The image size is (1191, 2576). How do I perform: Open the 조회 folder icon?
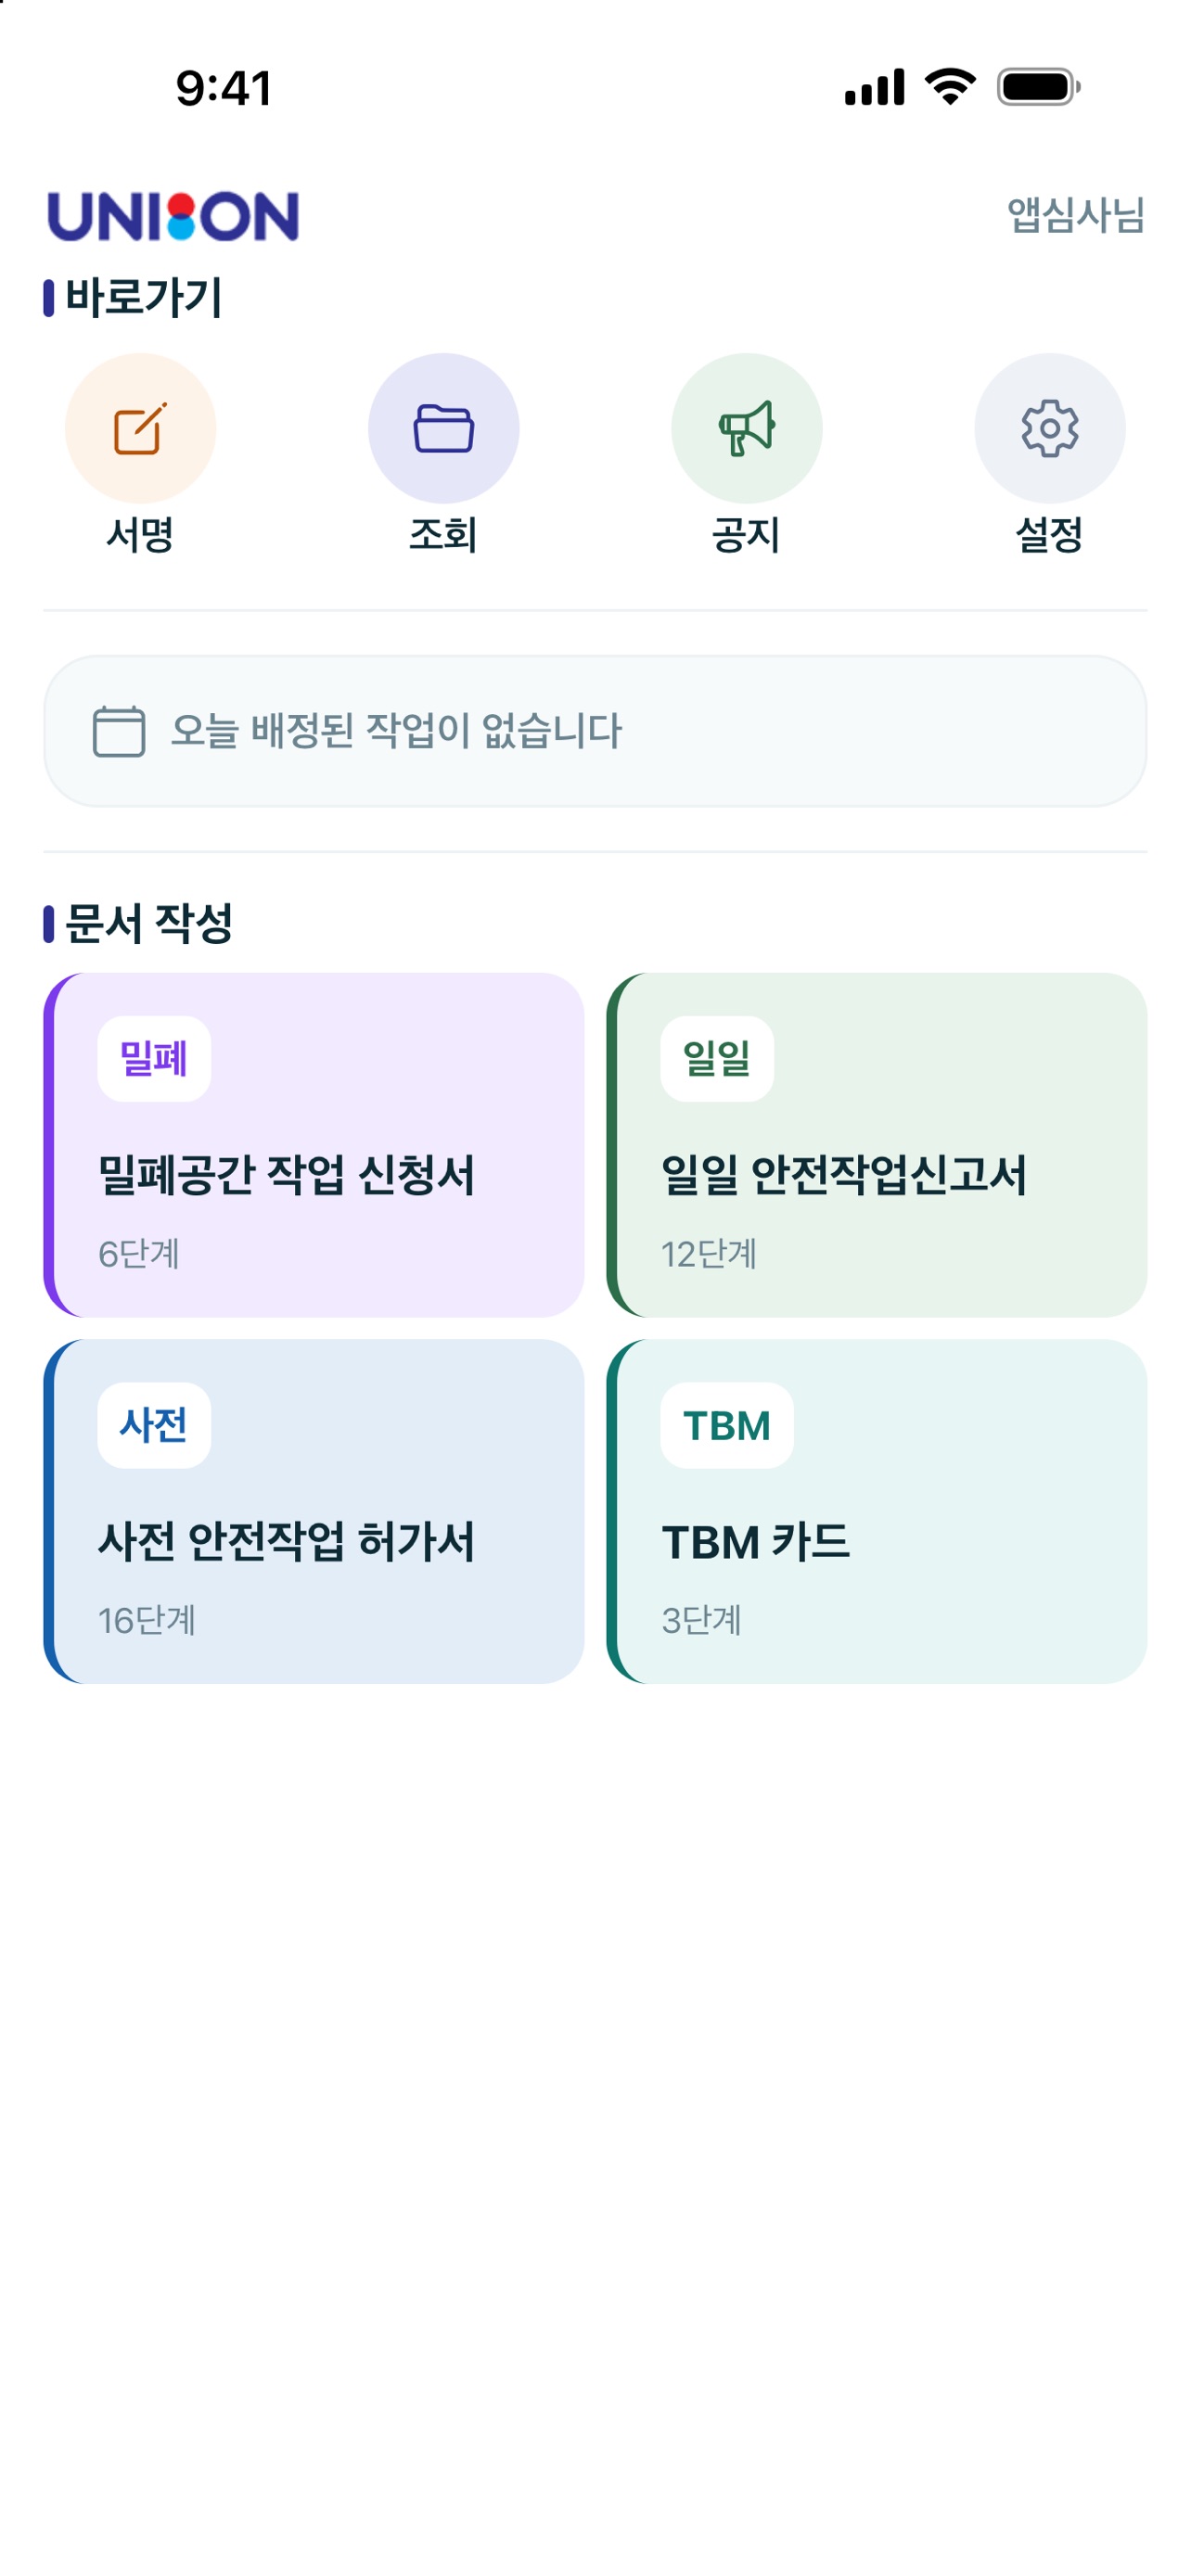[443, 428]
